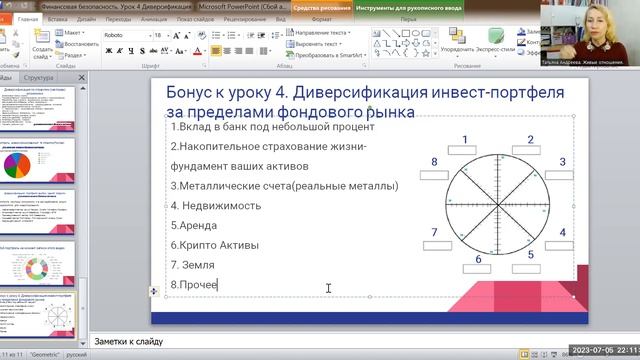Close the slides thumbnail pane

[82, 78]
